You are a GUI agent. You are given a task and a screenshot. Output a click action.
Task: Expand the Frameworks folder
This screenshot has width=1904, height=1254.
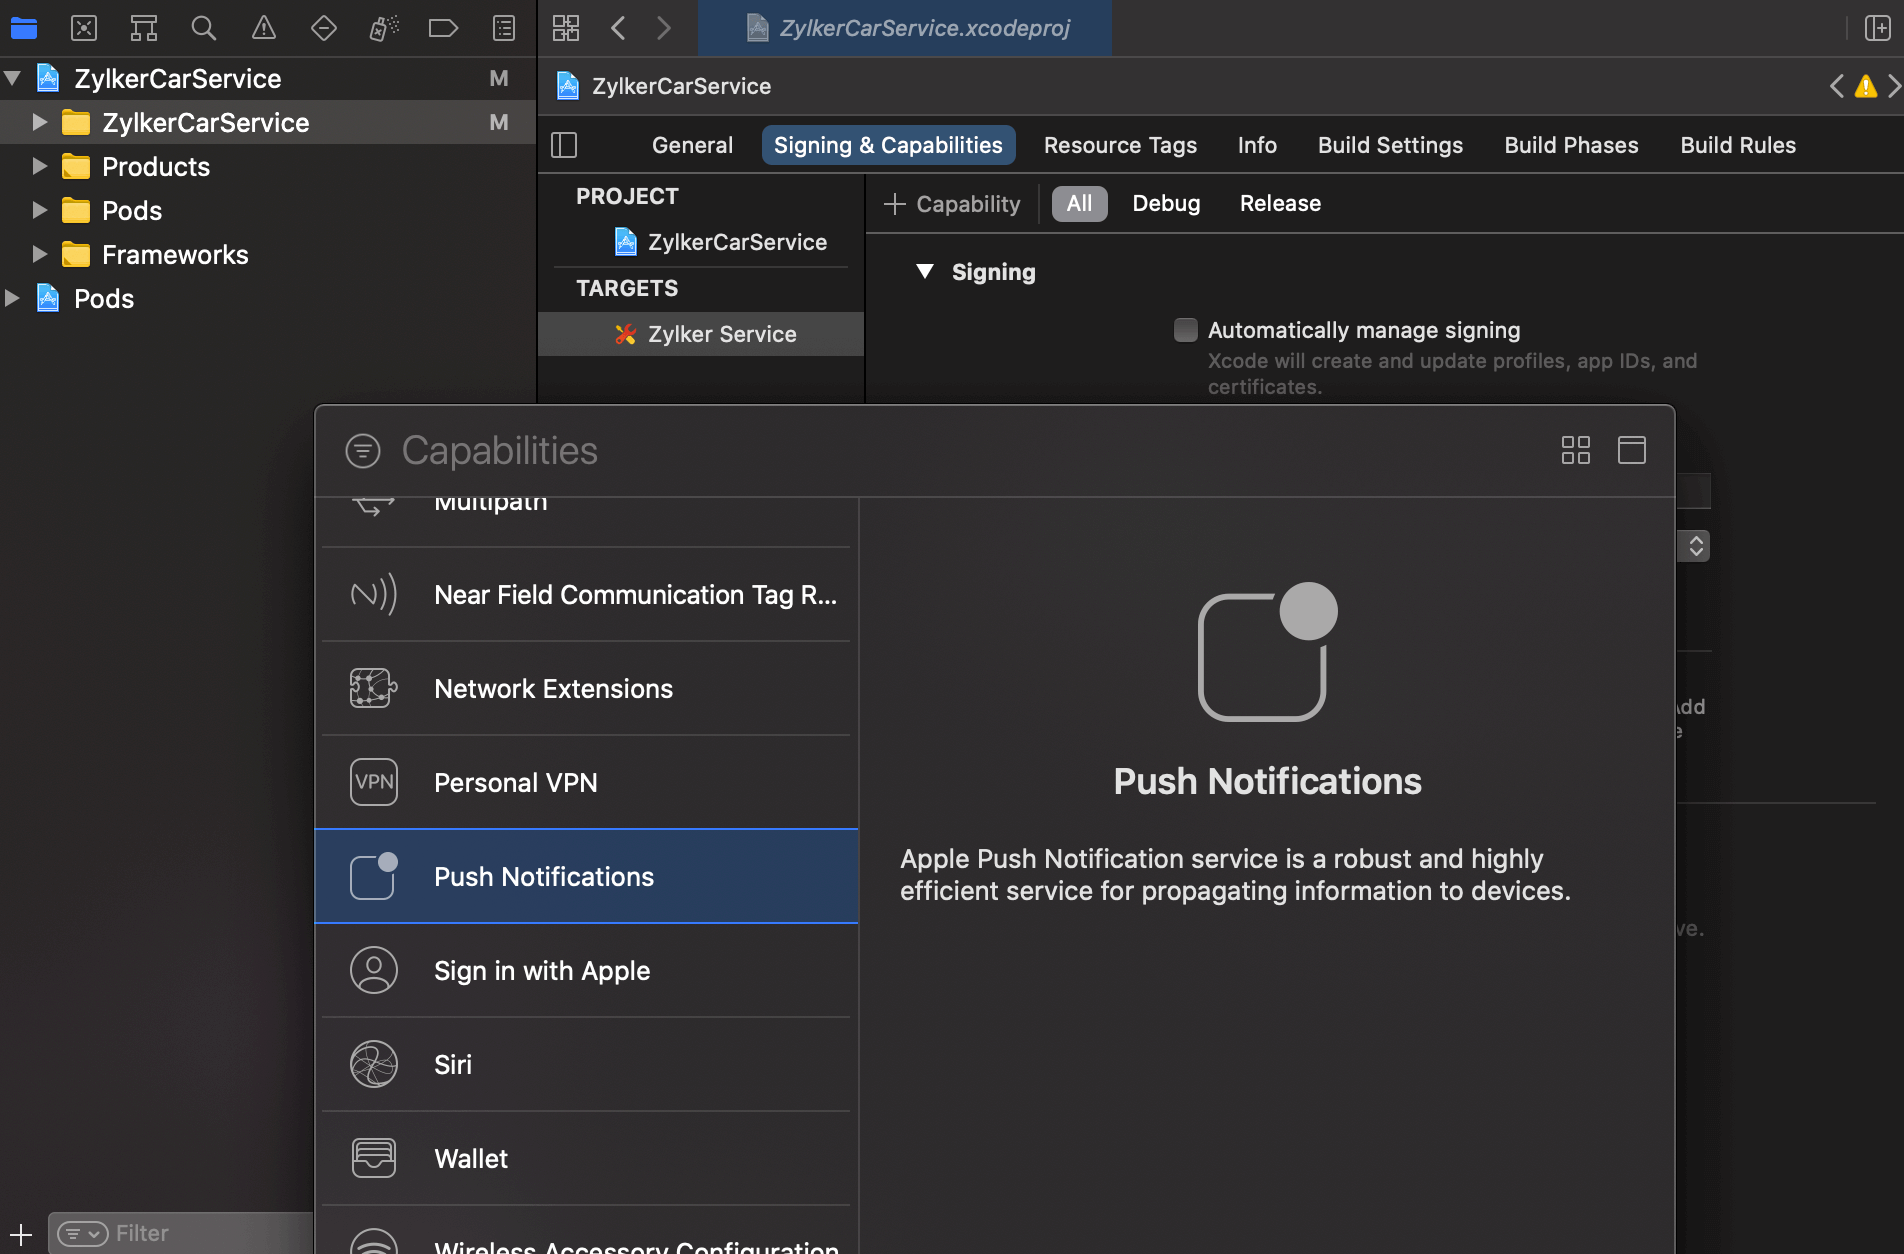(x=40, y=254)
